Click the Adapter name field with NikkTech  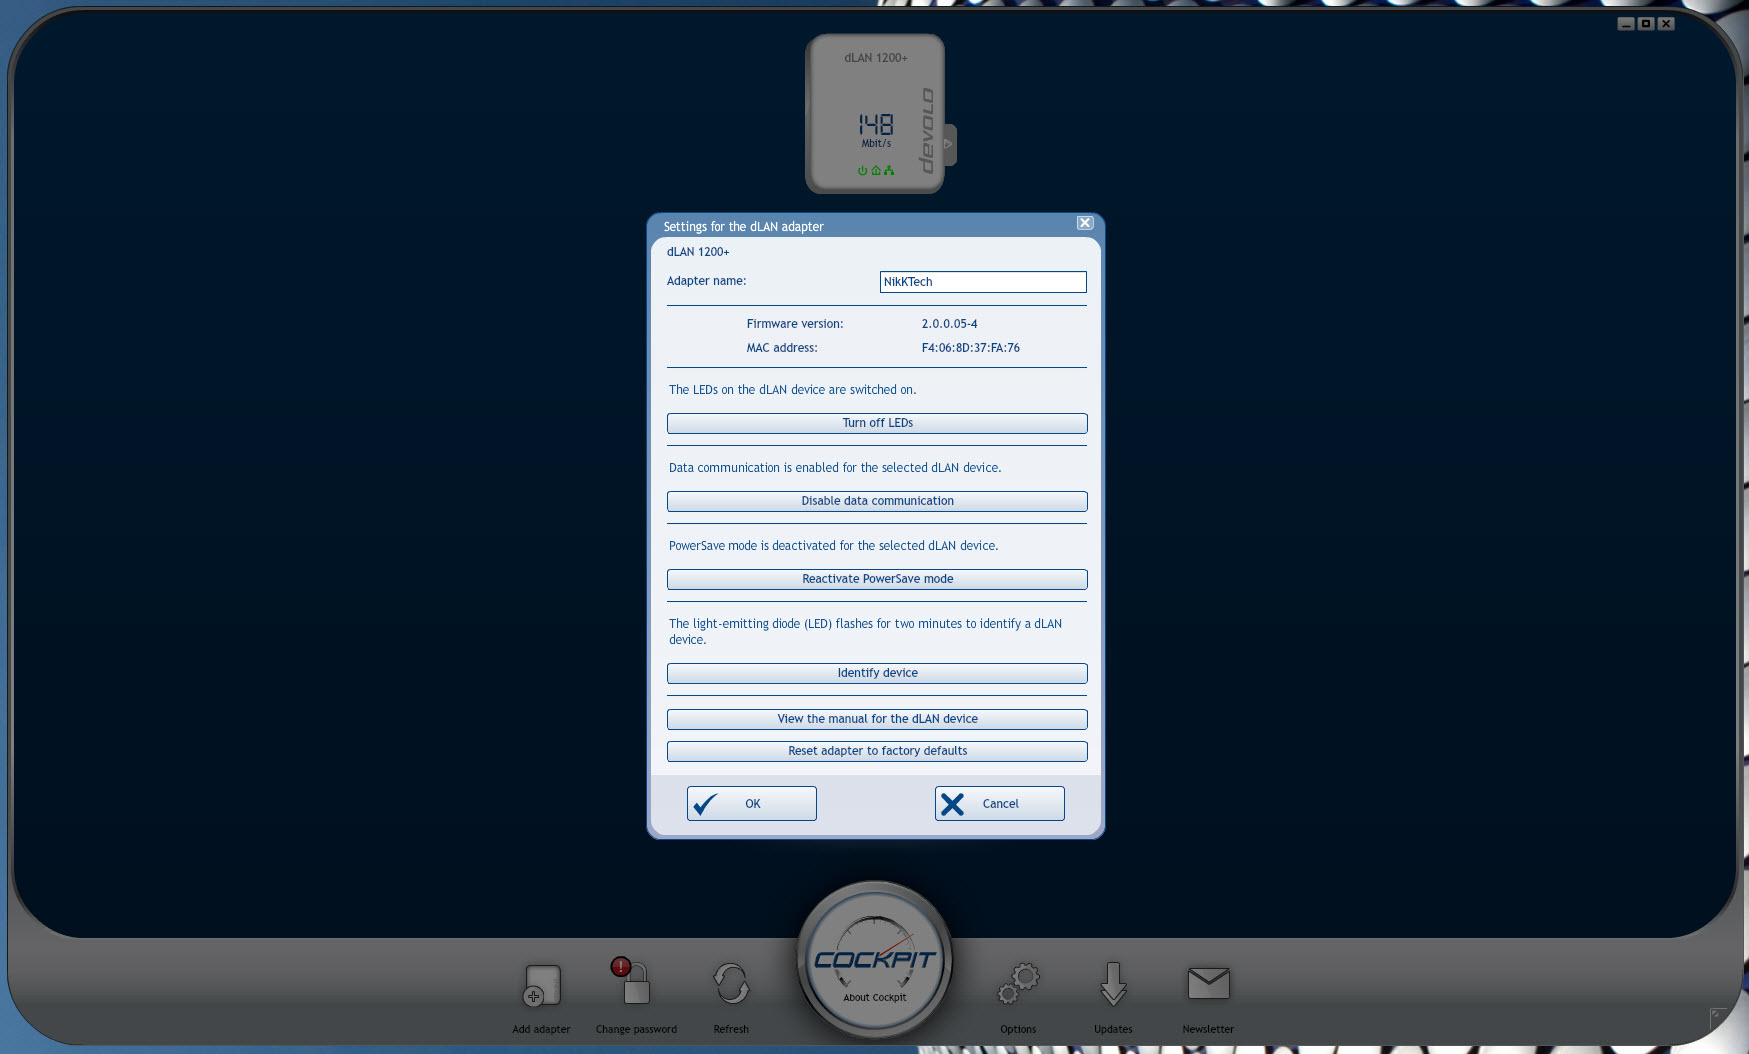(x=983, y=282)
